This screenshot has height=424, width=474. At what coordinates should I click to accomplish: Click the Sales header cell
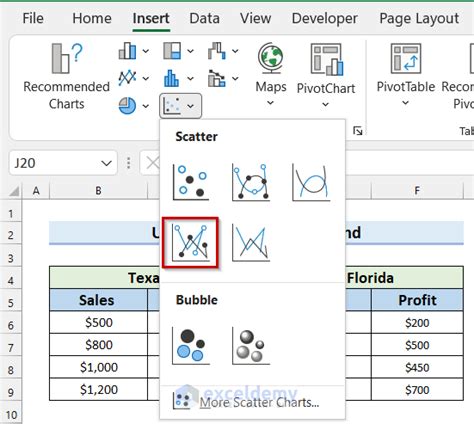pyautogui.click(x=98, y=300)
